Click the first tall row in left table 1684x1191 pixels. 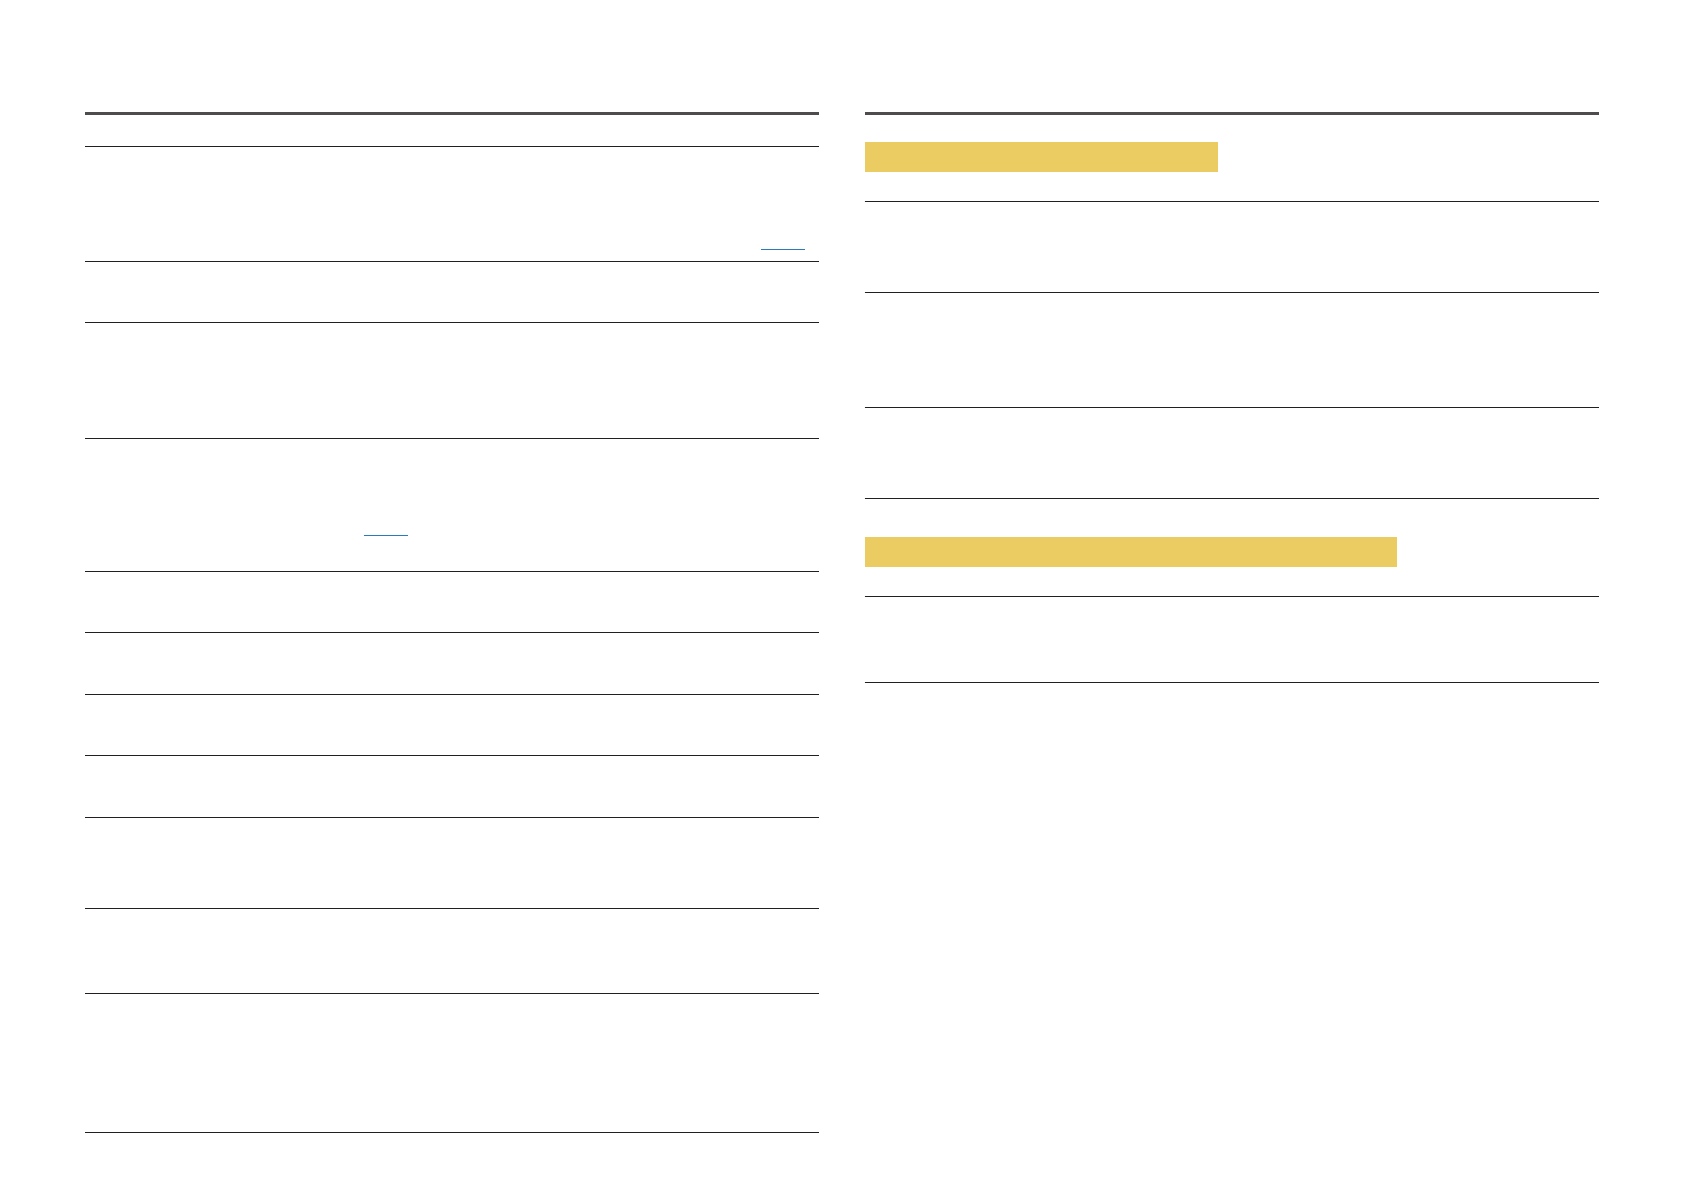451,204
